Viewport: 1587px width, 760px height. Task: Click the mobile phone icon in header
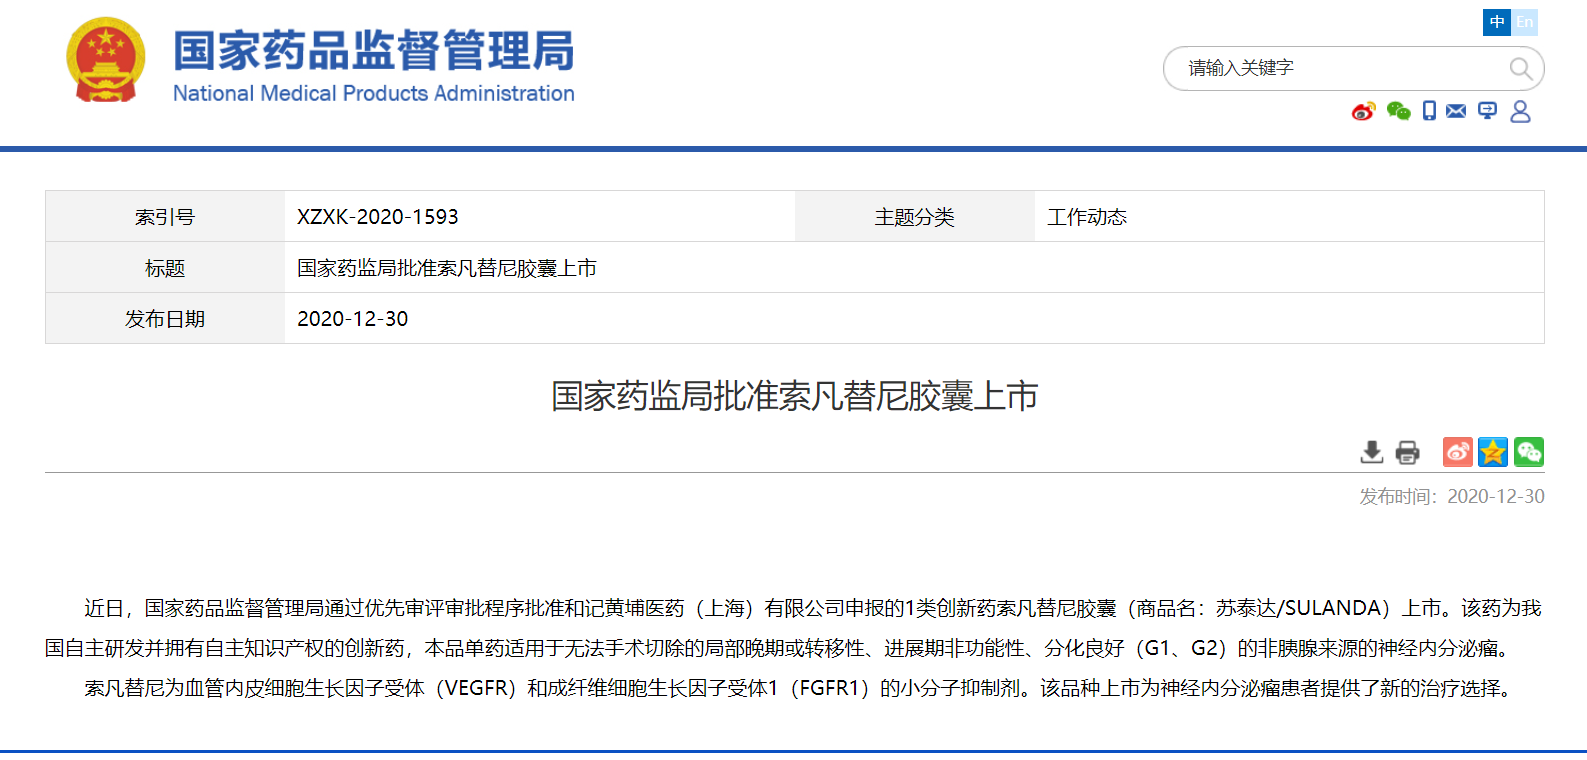(x=1429, y=111)
